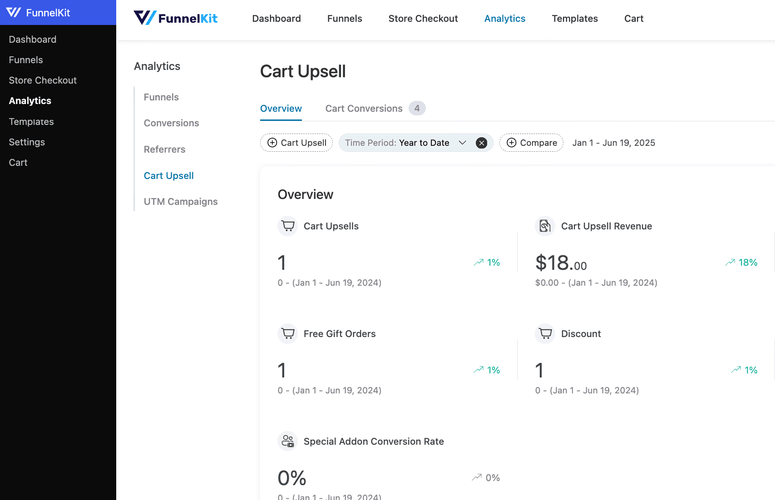Click the Special Addon Conversion Rate icon
Image resolution: width=775 pixels, height=500 pixels.
coord(288,441)
